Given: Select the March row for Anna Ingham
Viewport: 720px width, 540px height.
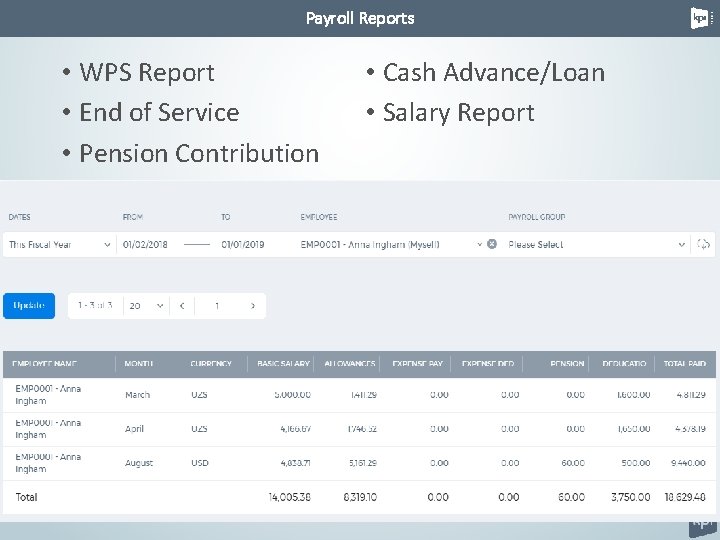Looking at the screenshot, I should (x=360, y=395).
